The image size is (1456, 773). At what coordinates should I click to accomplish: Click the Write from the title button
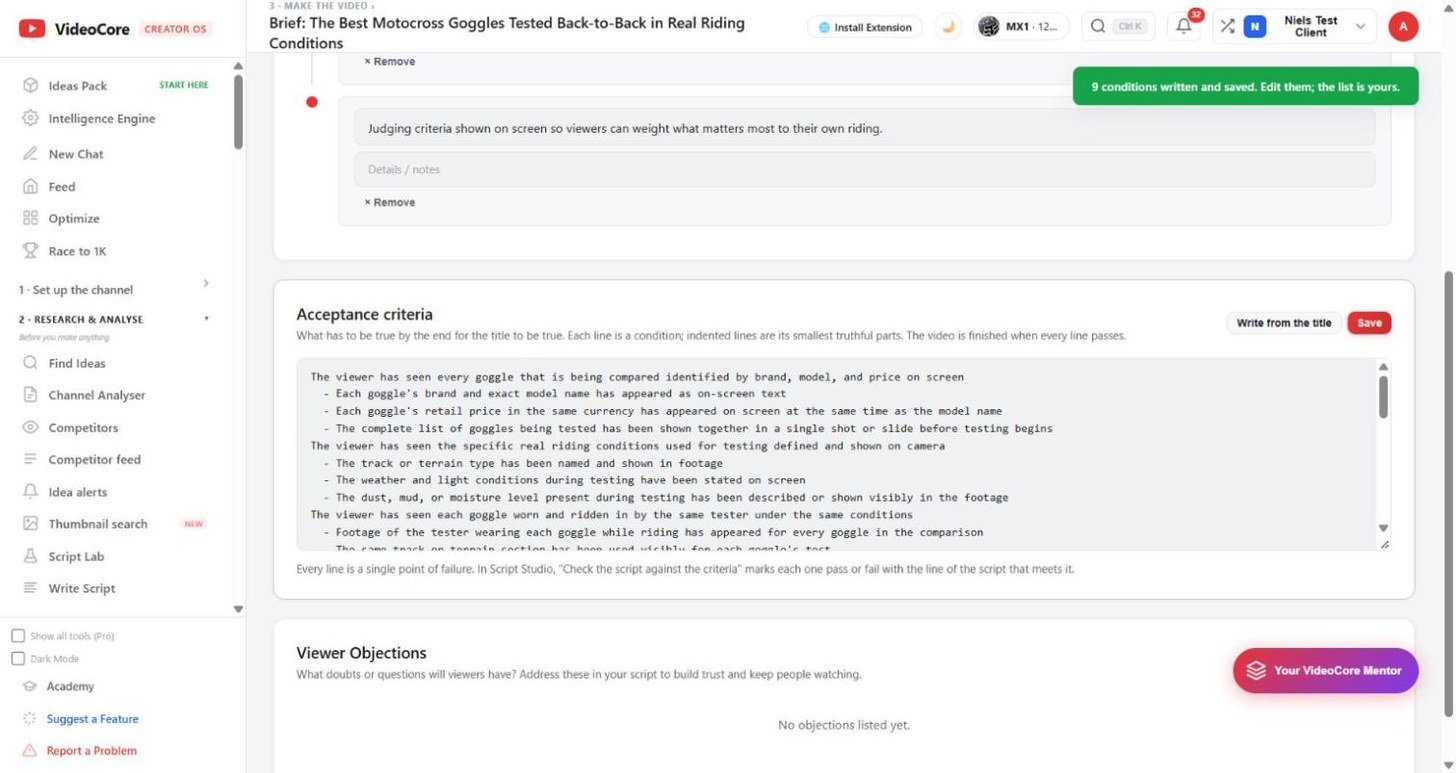click(x=1284, y=323)
